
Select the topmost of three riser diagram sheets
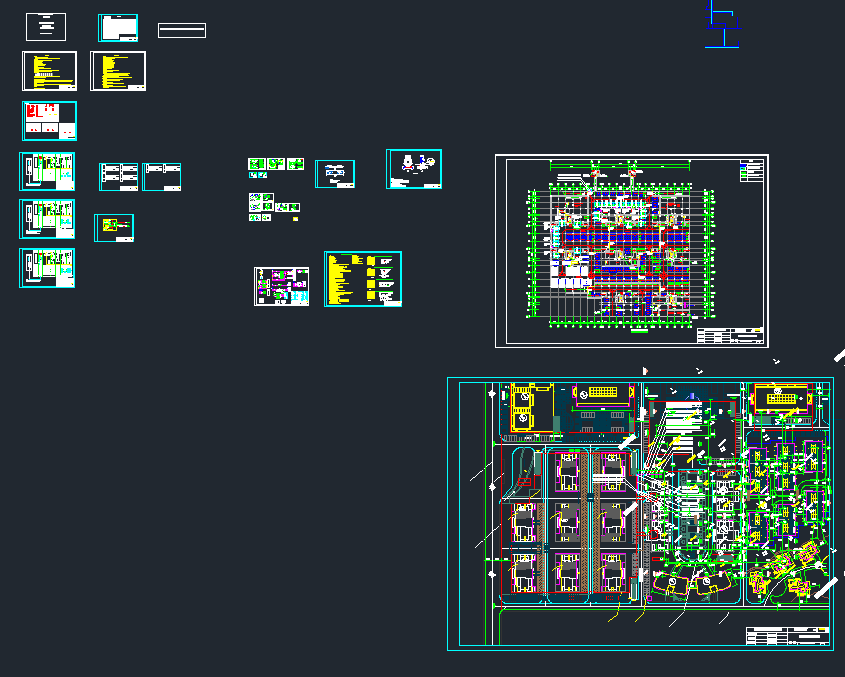point(48,171)
